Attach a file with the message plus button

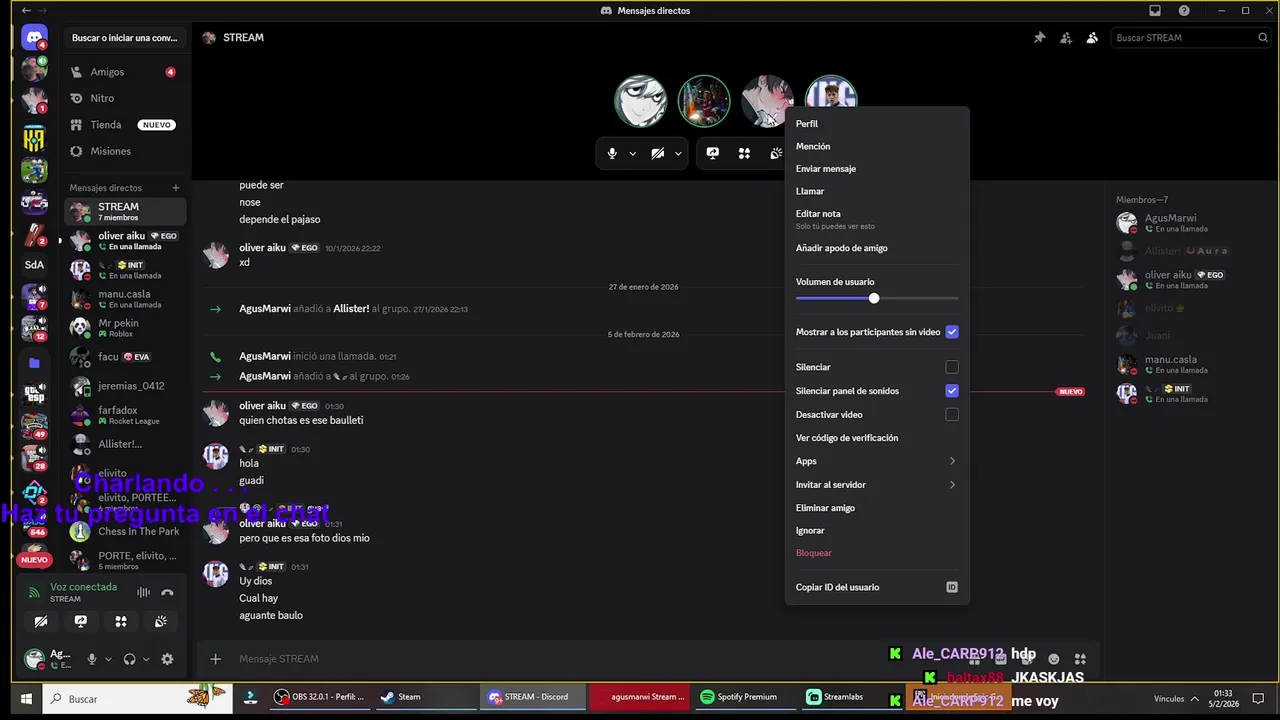(x=215, y=658)
